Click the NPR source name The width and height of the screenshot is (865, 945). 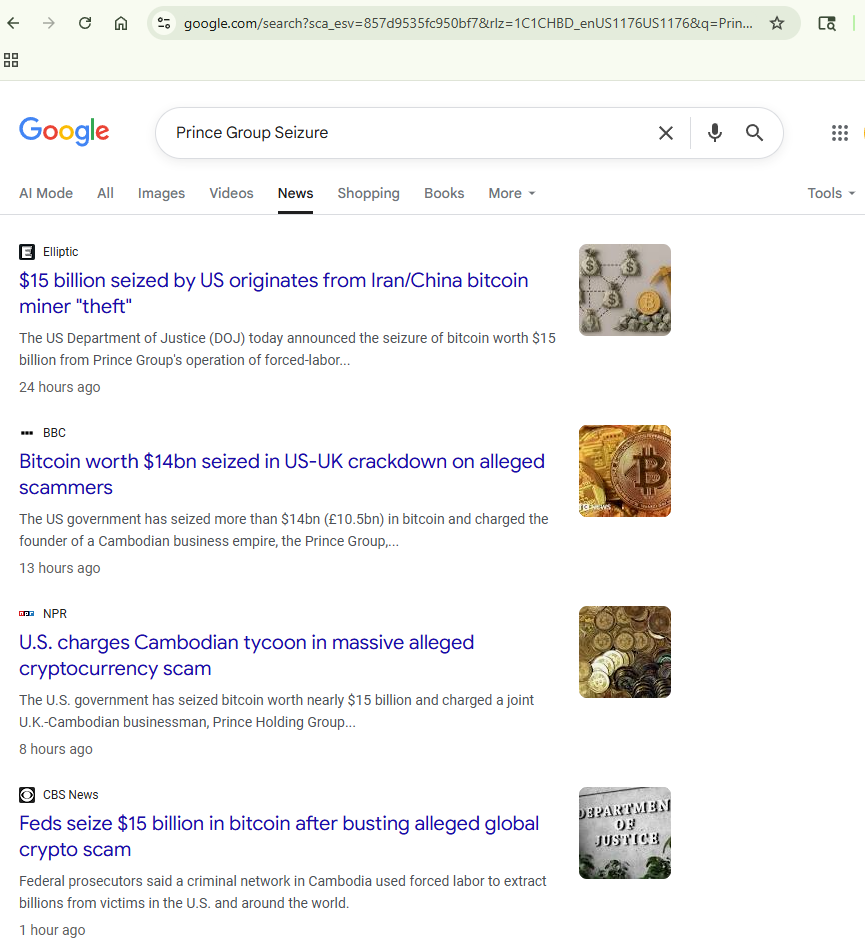coord(55,614)
